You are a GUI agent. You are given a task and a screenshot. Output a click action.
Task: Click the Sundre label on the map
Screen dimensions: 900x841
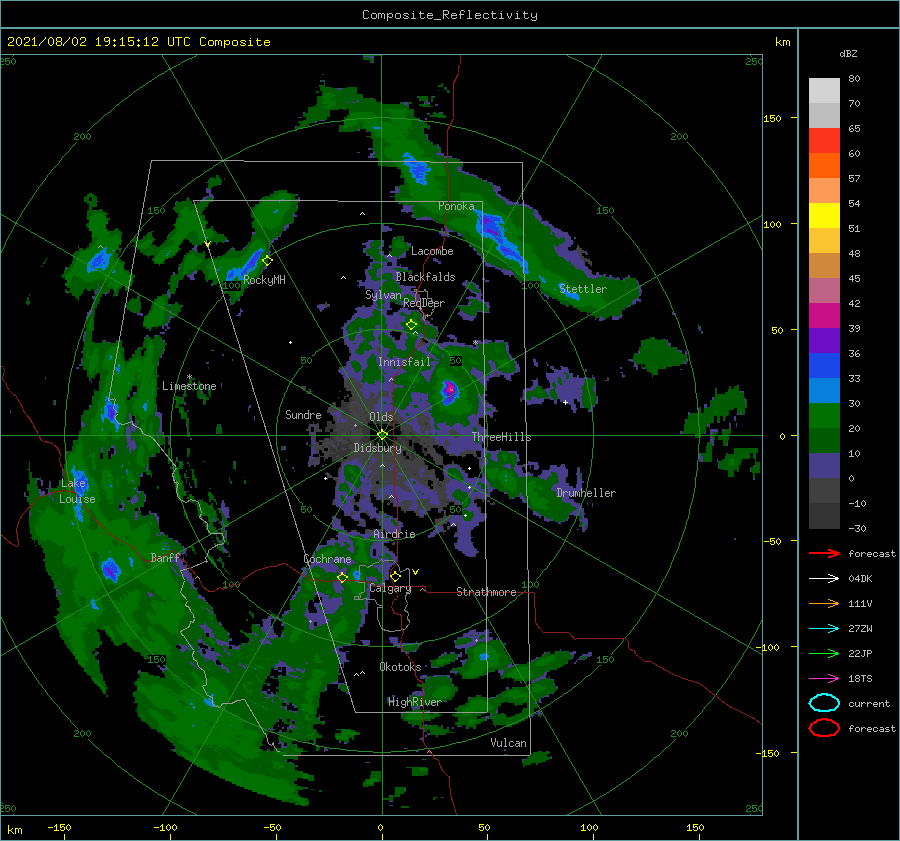303,414
